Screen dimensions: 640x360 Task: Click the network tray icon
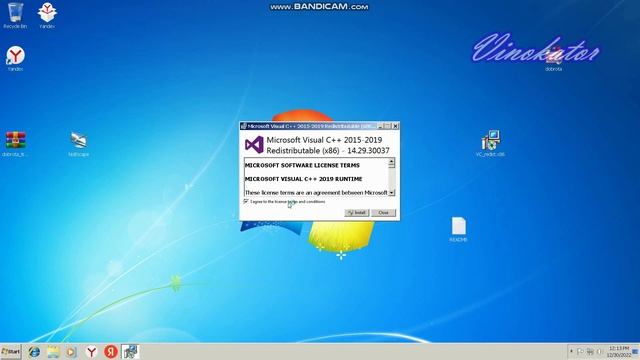click(590, 351)
